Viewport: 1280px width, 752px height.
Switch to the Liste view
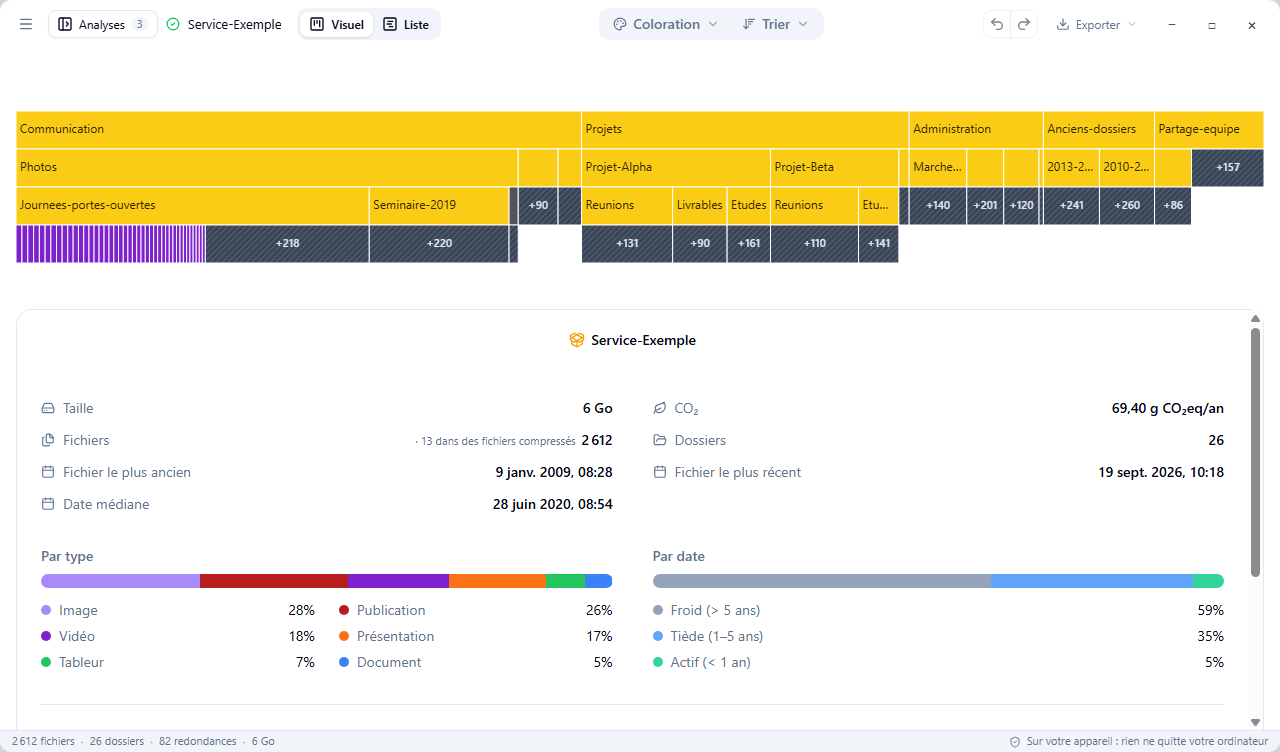click(406, 24)
